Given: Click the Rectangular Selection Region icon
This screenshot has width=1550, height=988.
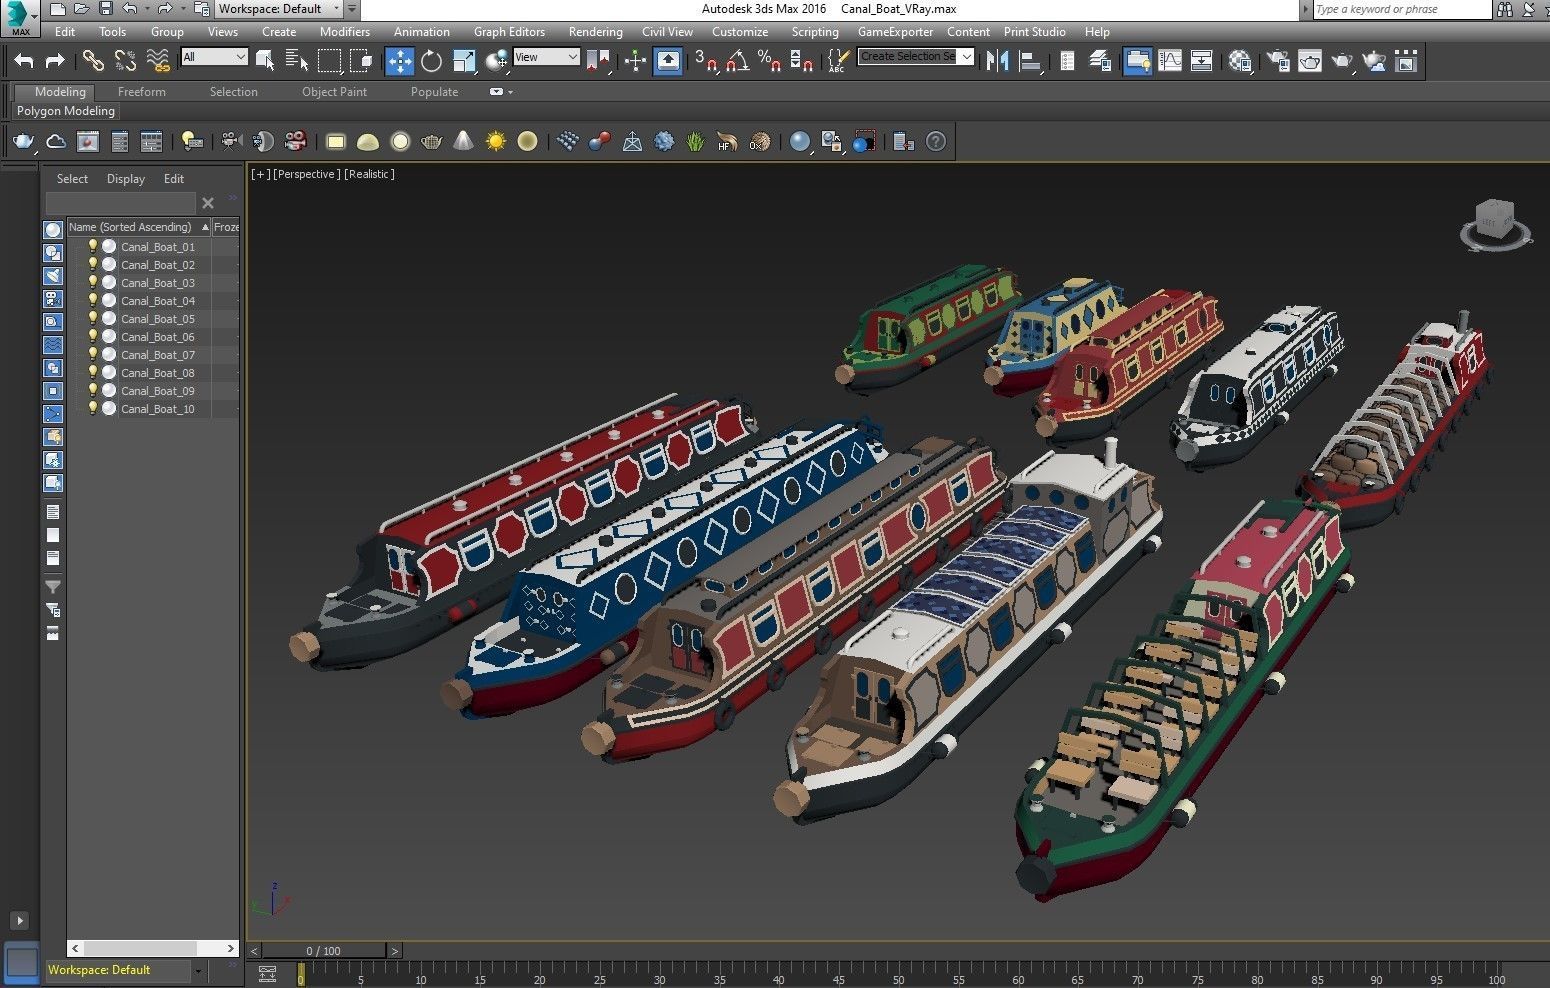Looking at the screenshot, I should (329, 61).
